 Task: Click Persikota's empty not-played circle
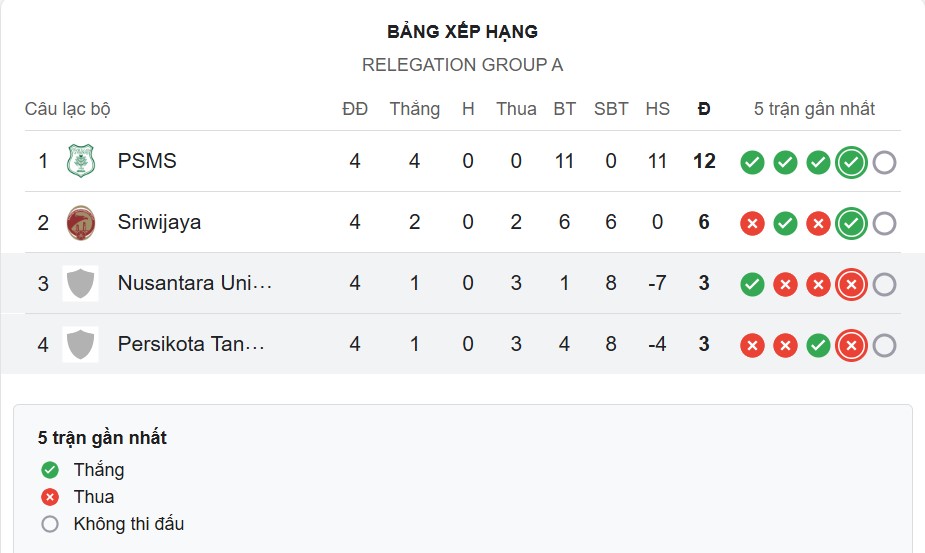tap(884, 346)
